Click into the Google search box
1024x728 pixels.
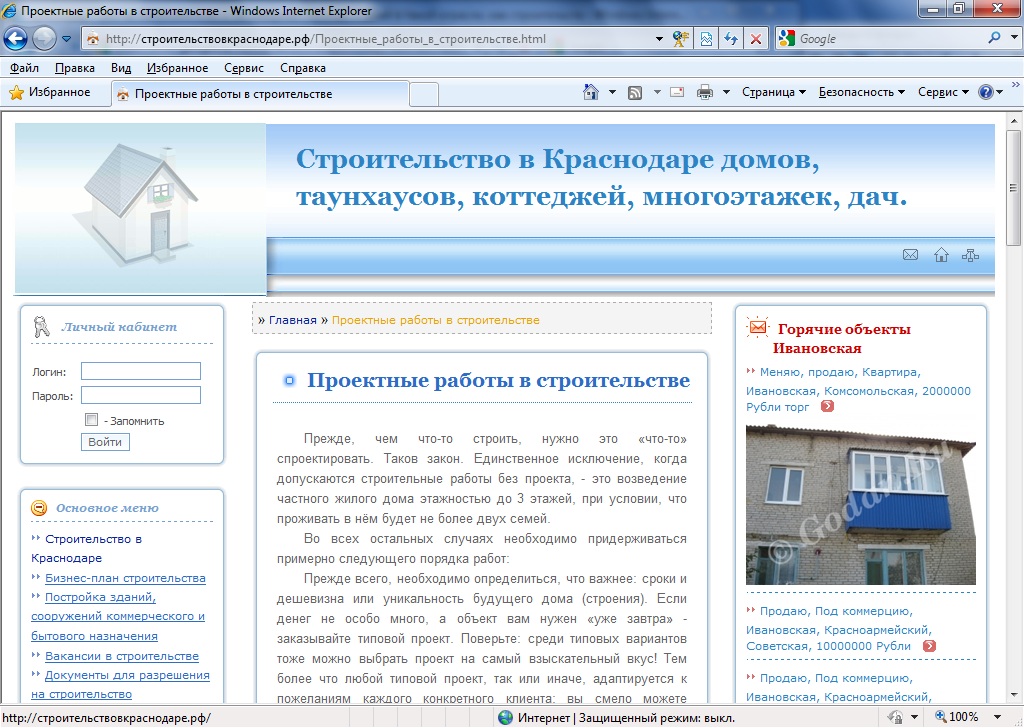(888, 39)
